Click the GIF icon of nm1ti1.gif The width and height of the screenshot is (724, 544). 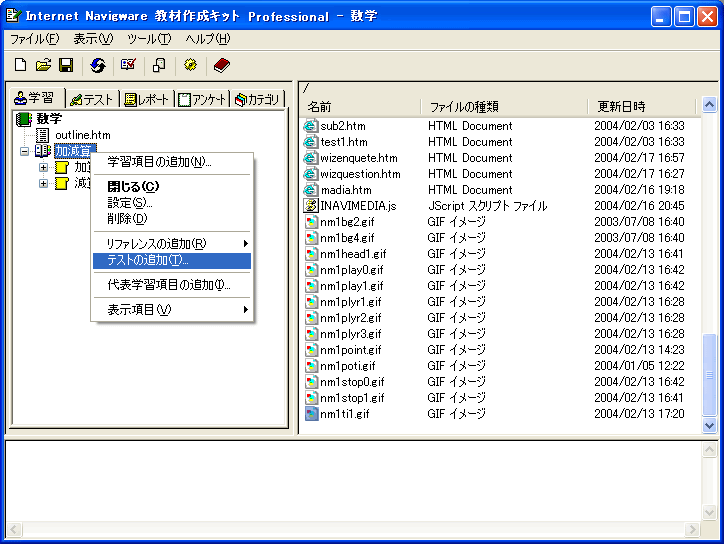point(311,414)
